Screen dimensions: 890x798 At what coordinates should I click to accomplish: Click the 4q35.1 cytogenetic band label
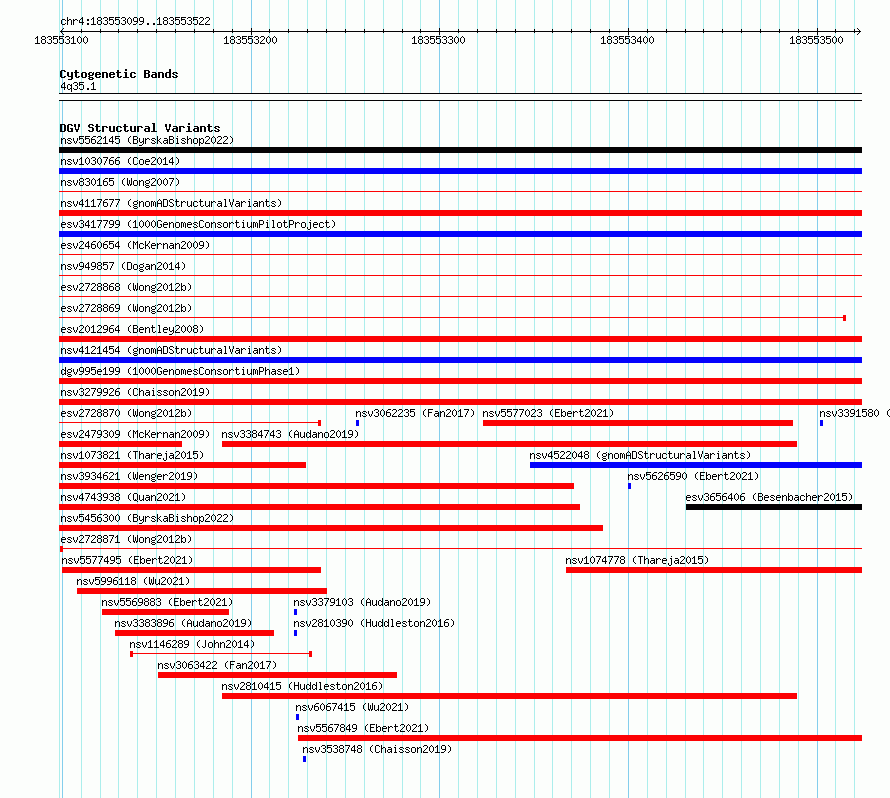pyautogui.click(x=78, y=86)
